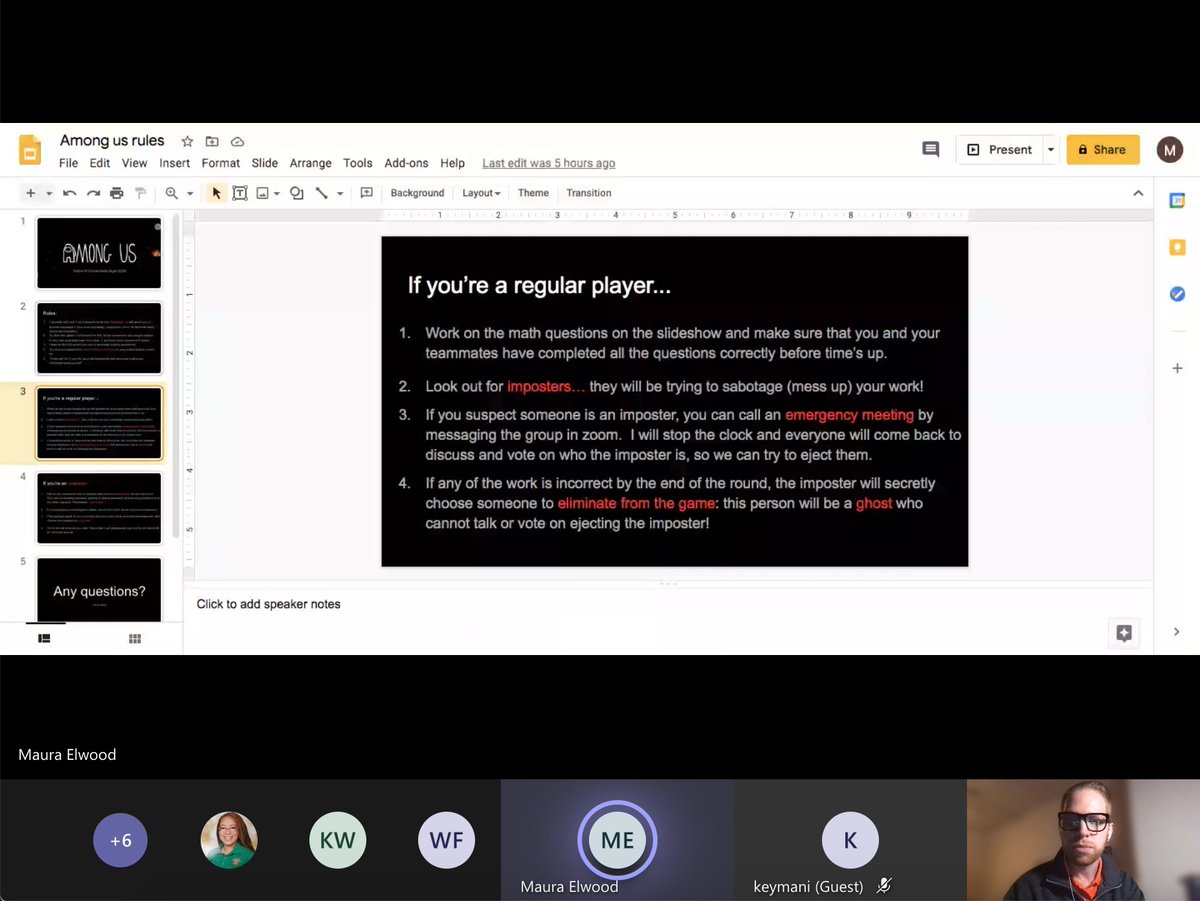Open the Tools menu
Viewport: 1200px width, 901px height.
[358, 163]
